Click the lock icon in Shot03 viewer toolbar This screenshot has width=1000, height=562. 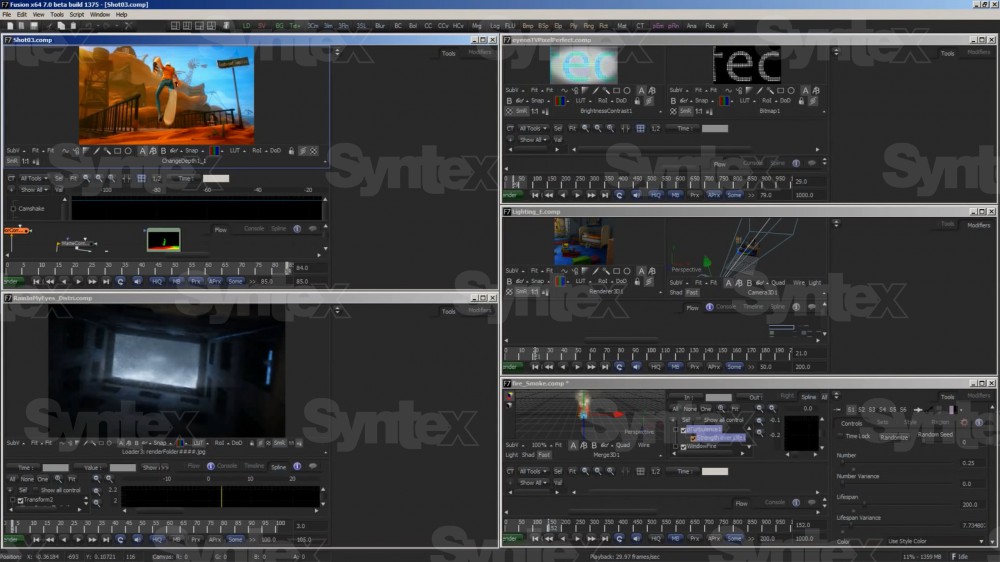pos(290,151)
